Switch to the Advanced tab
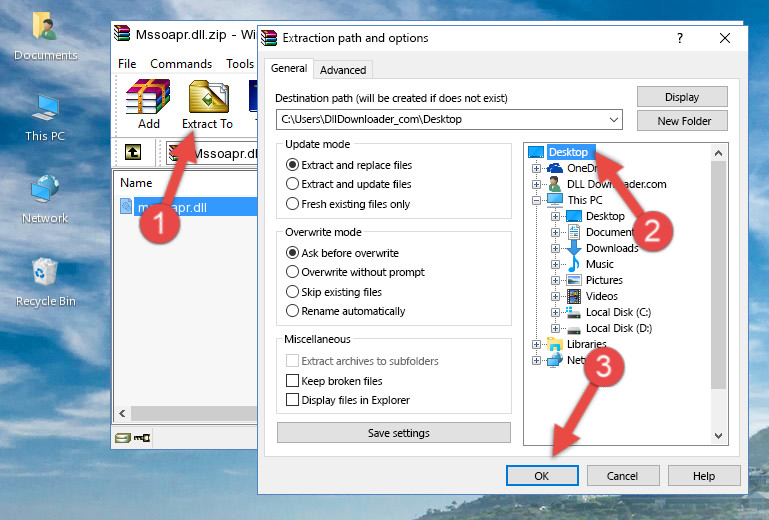Image resolution: width=769 pixels, height=520 pixels. [x=343, y=70]
